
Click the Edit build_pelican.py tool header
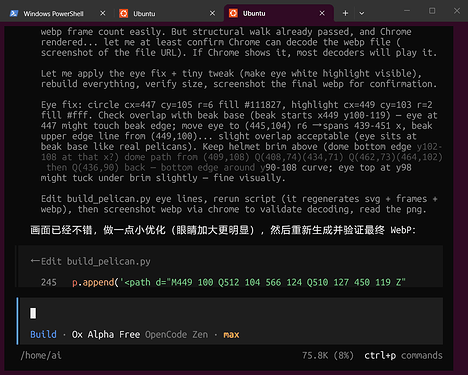(x=90, y=261)
